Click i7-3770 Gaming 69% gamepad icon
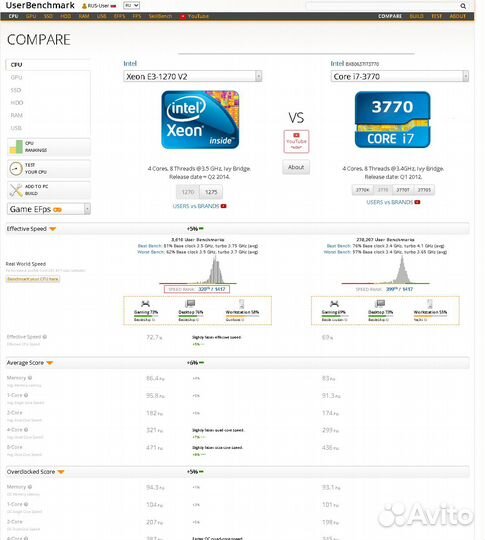 334,303
